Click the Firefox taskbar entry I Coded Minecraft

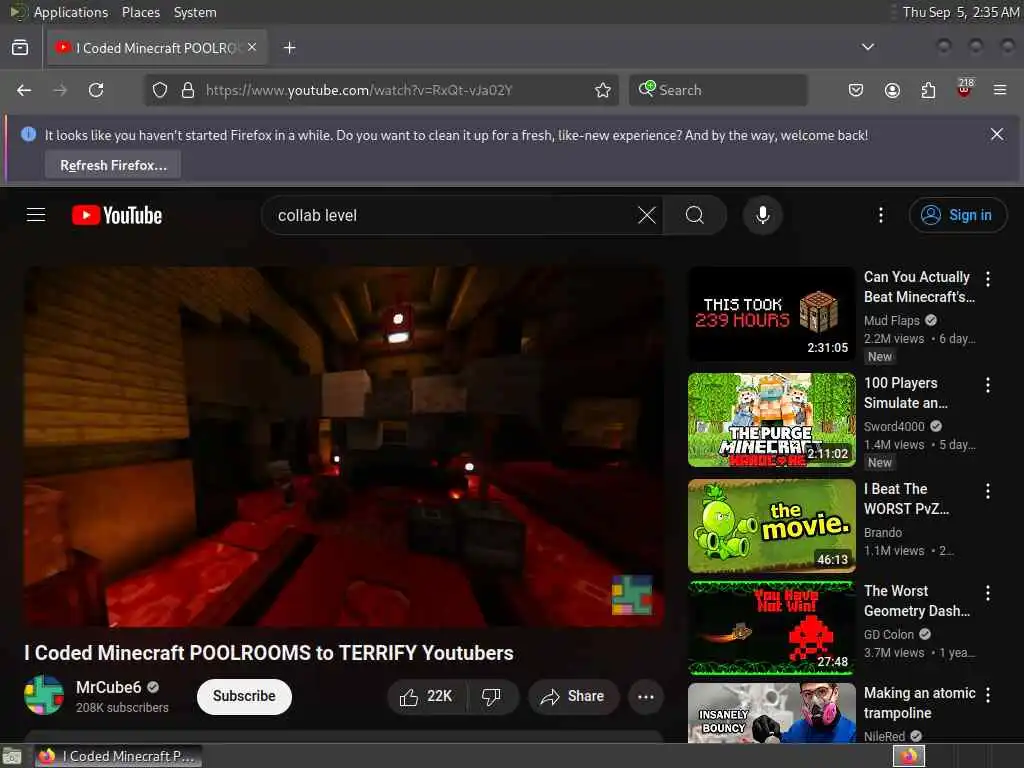pyautogui.click(x=118, y=756)
